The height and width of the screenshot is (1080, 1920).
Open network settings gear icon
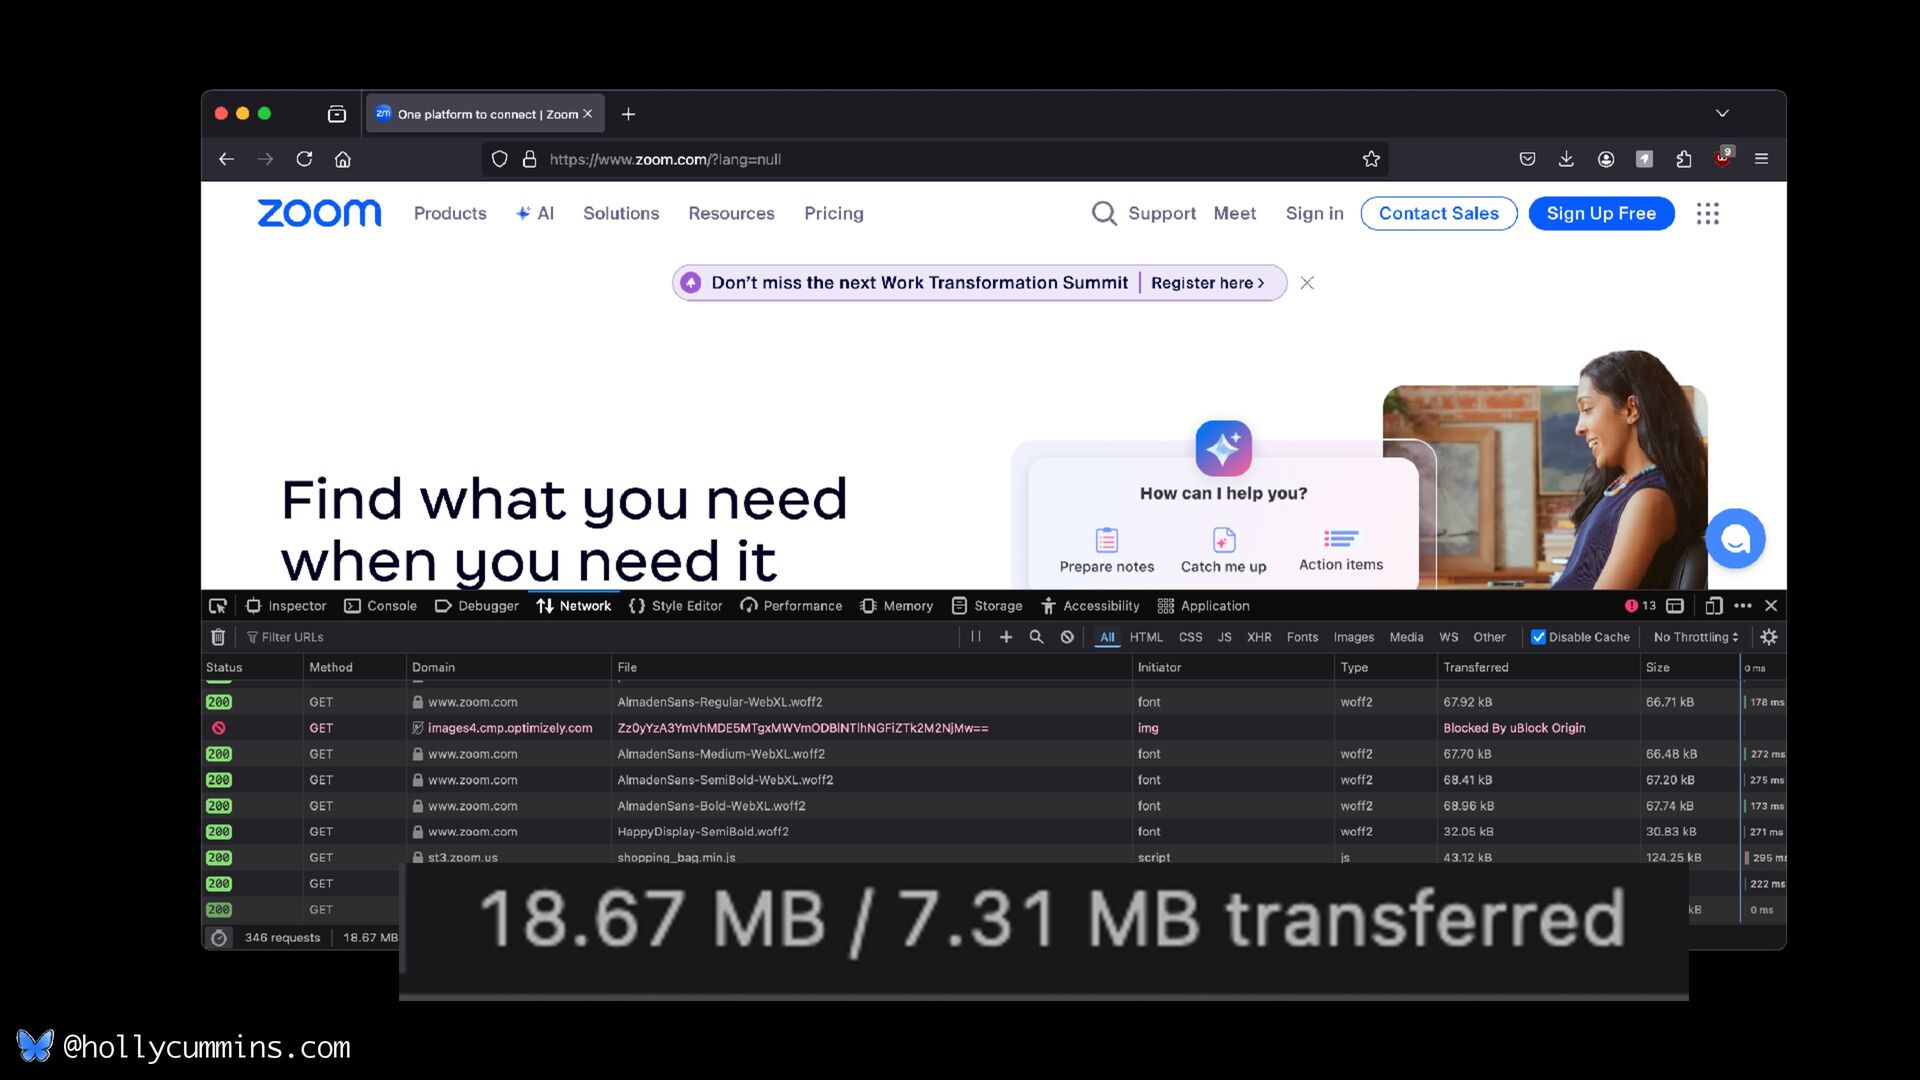[x=1768, y=637]
